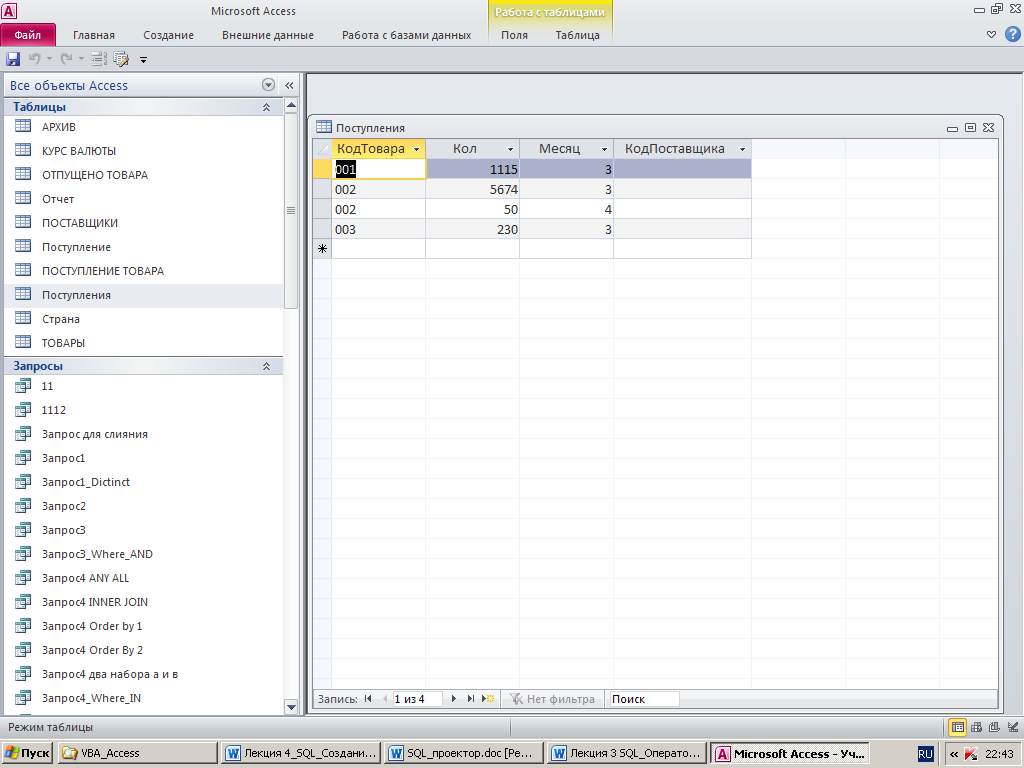The image size is (1024, 768).
Task: Switch to VBA_Access folder in taskbar
Action: click(x=137, y=753)
